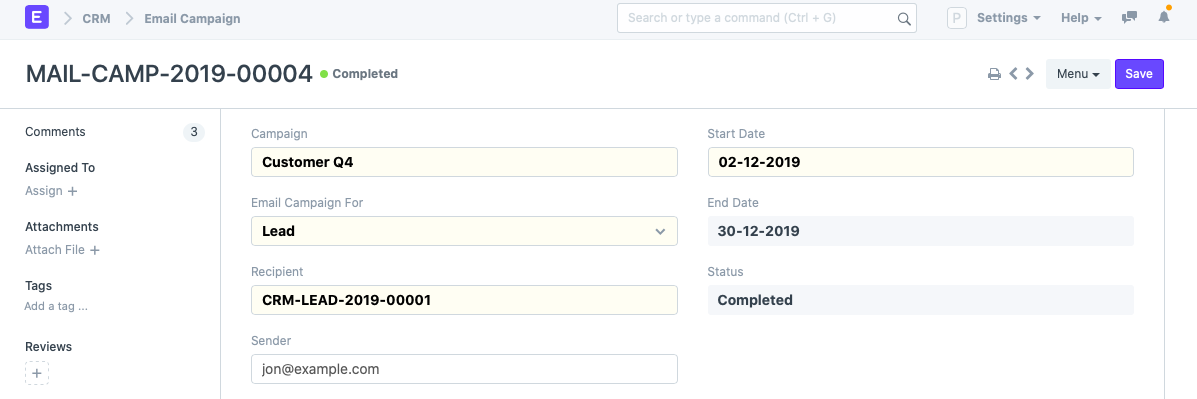Image resolution: width=1197 pixels, height=399 pixels.
Task: Click Assign + in the sidebar
Action: tap(51, 191)
